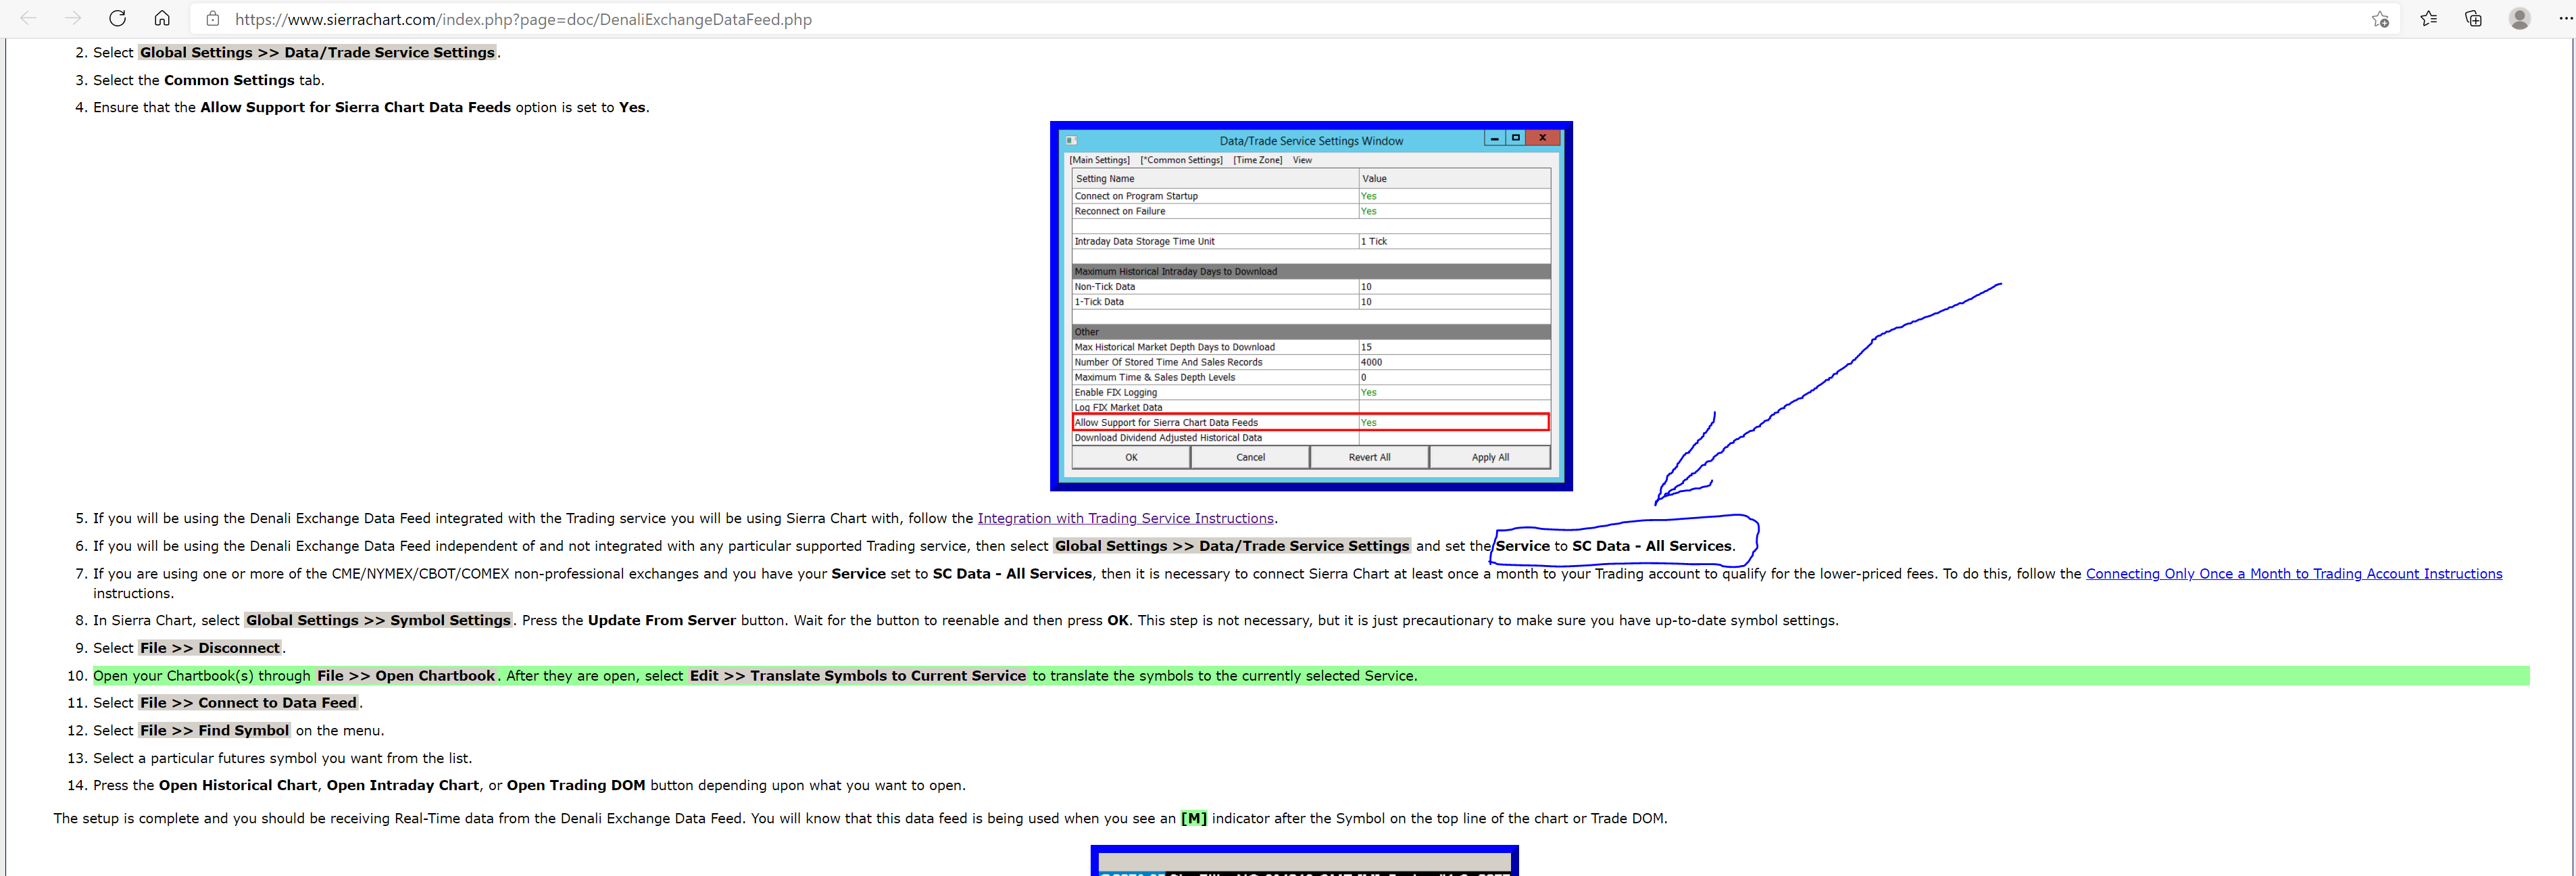Reload the Sierra Chart page

(x=117, y=18)
